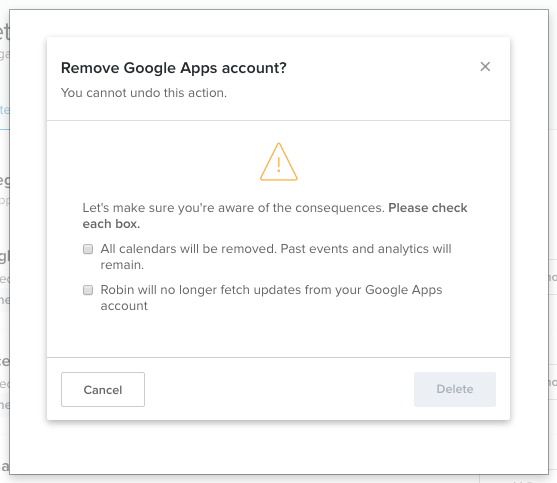Tick the 'Robin will no longer fetch updates' checkbox
Screen dimensions: 557x483
tap(88, 290)
